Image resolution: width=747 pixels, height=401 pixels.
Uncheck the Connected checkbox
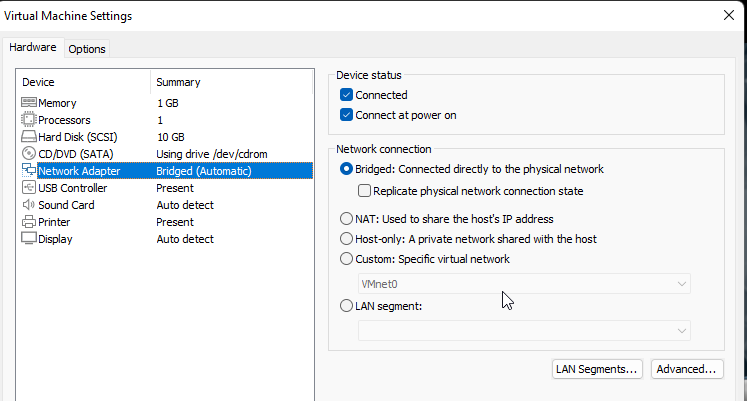(x=347, y=95)
